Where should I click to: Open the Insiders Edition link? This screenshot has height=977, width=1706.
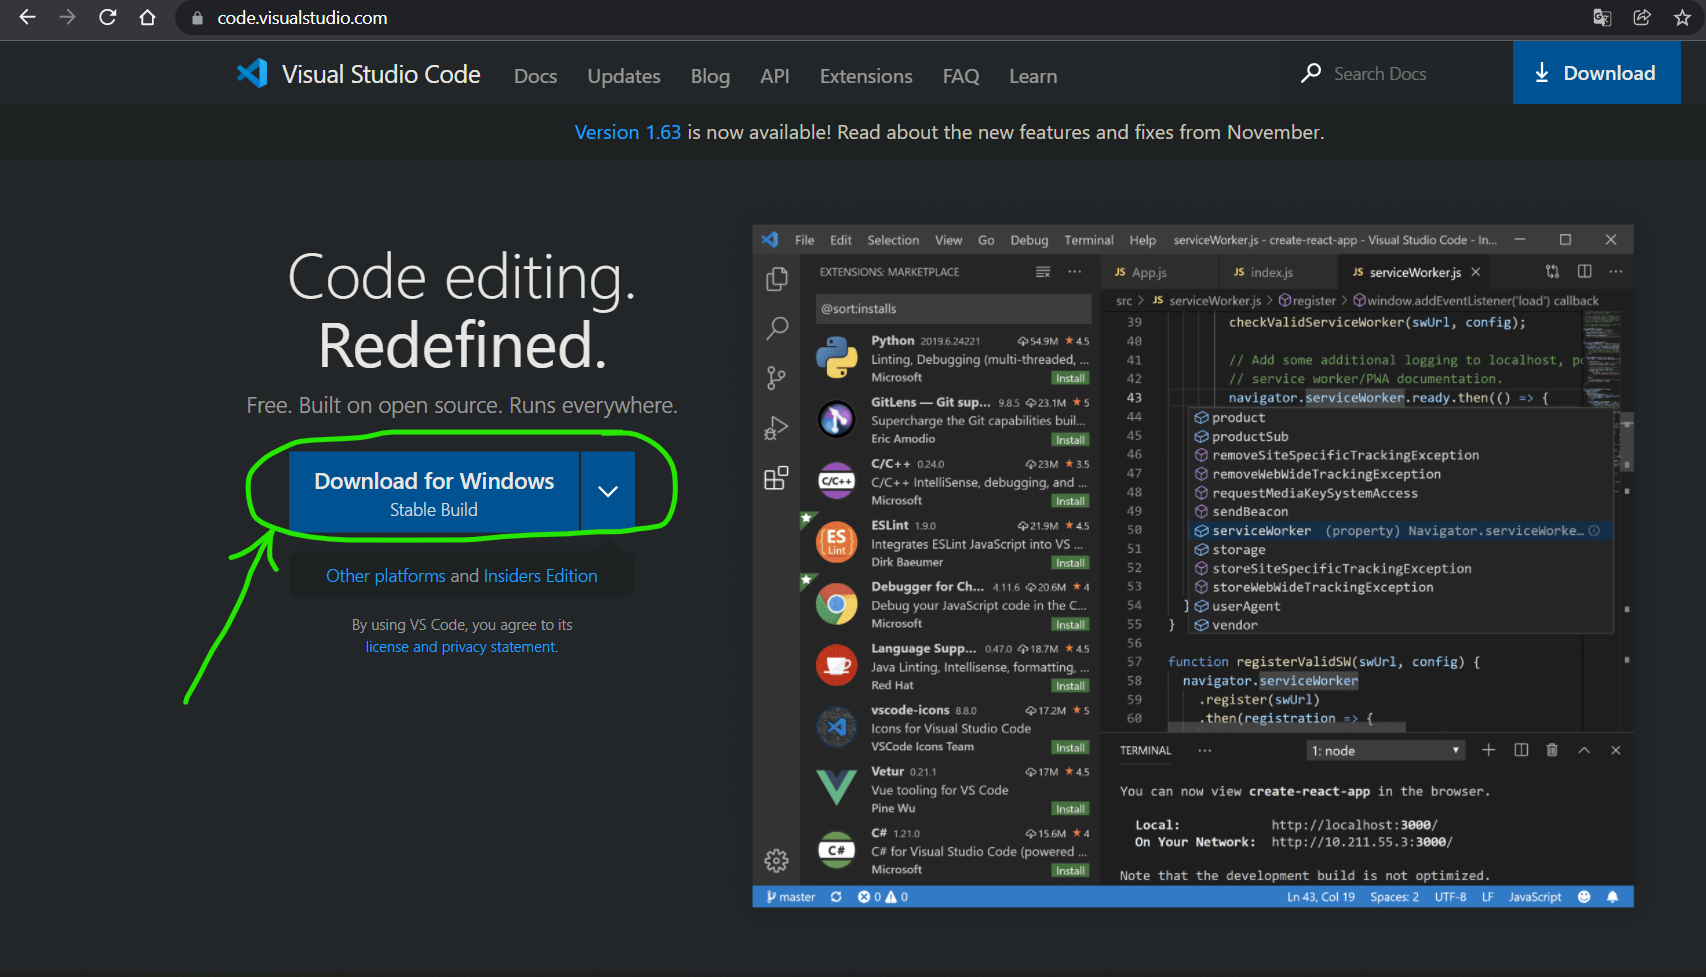540,576
